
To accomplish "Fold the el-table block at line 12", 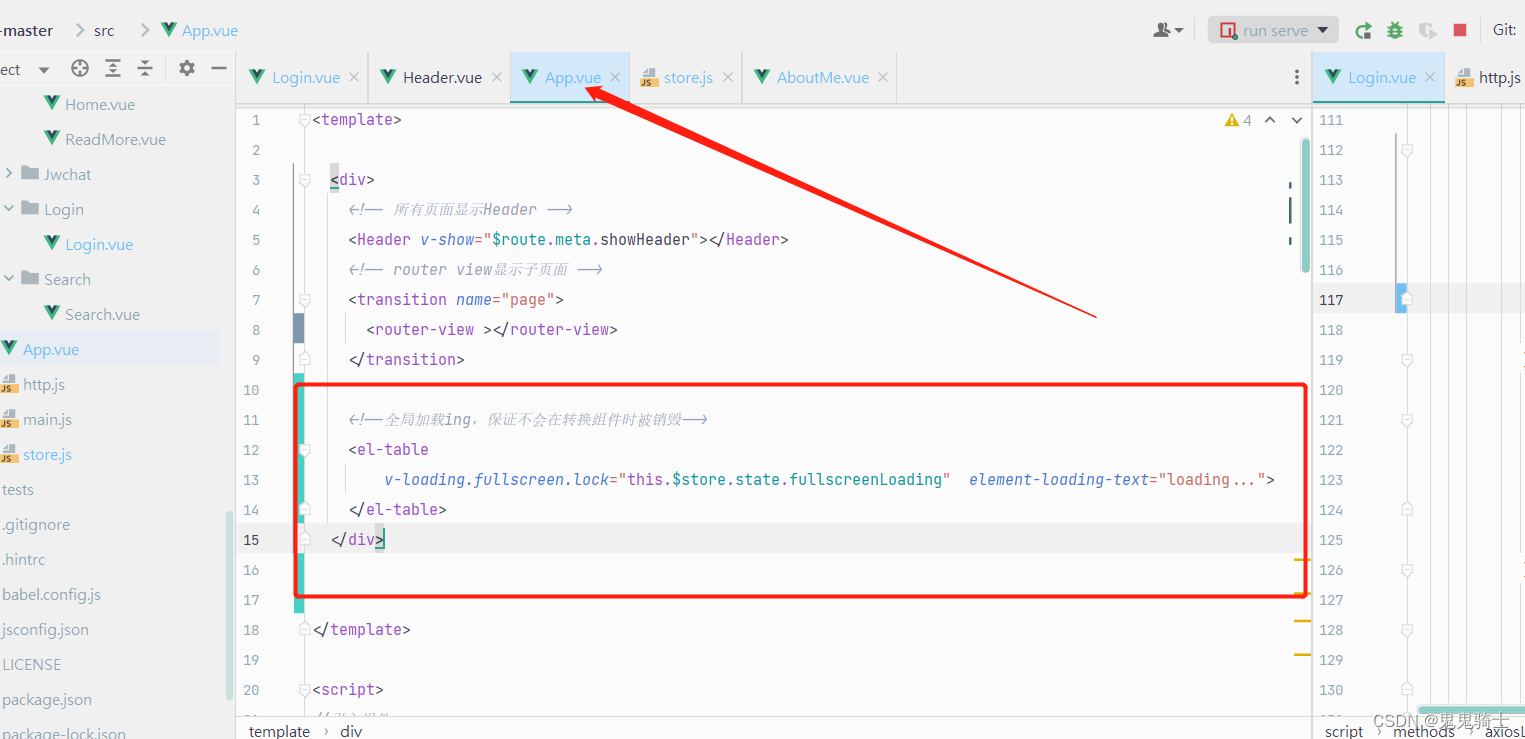I will pyautogui.click(x=305, y=450).
